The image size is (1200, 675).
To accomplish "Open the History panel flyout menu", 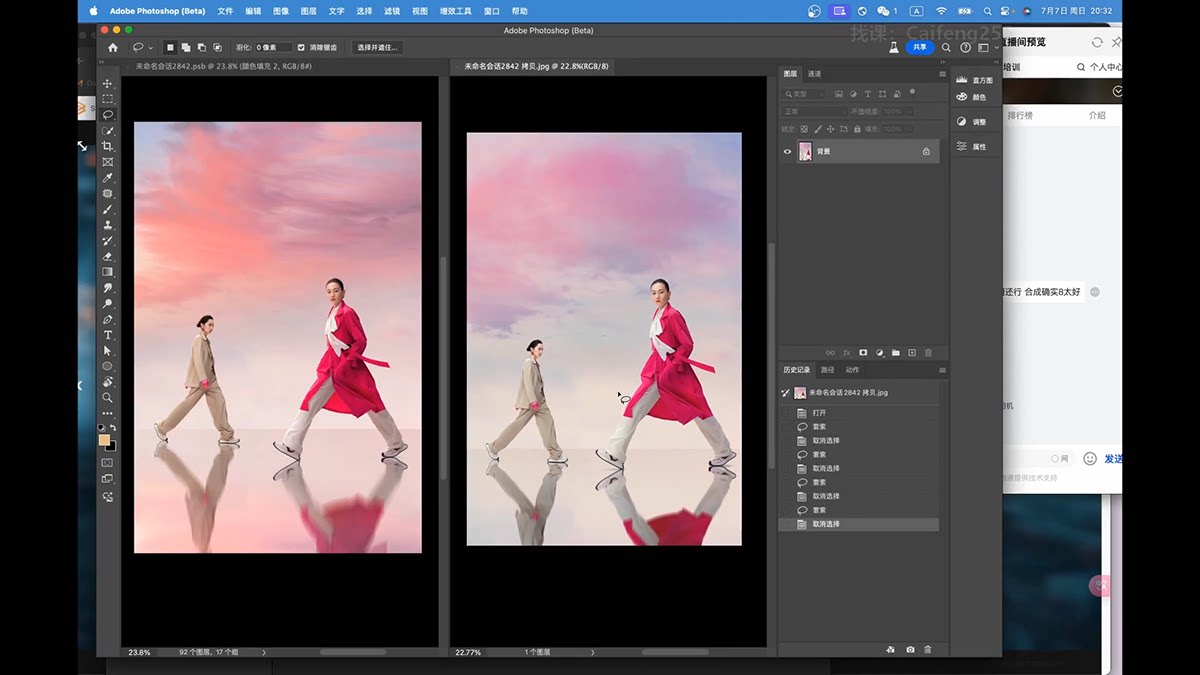I will 941,370.
